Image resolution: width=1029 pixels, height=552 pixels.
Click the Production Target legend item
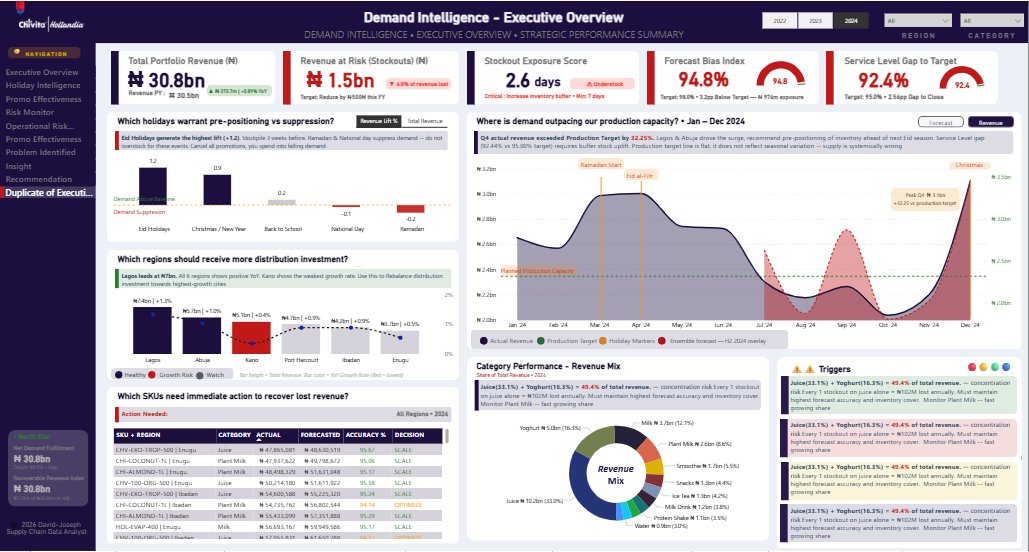tap(567, 341)
